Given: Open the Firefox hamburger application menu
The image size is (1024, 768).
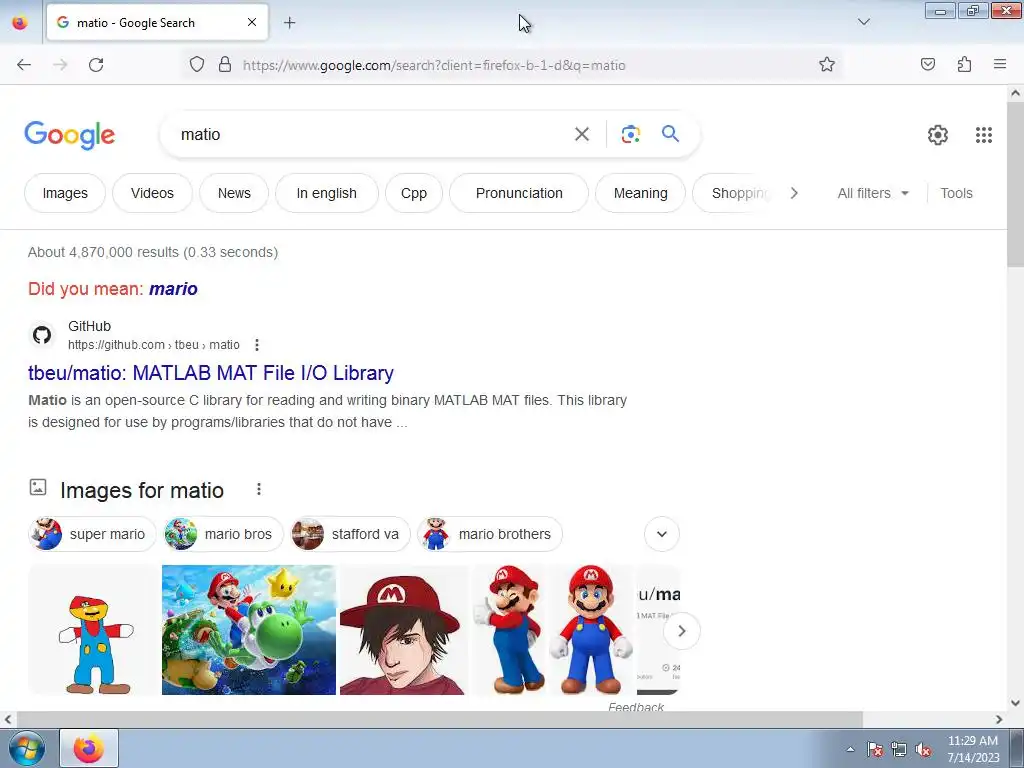Looking at the screenshot, I should point(1000,64).
